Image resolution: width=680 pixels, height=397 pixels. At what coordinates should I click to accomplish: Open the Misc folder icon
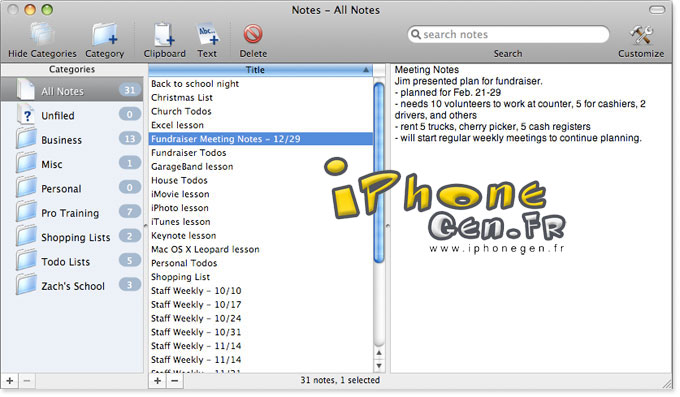tap(26, 163)
